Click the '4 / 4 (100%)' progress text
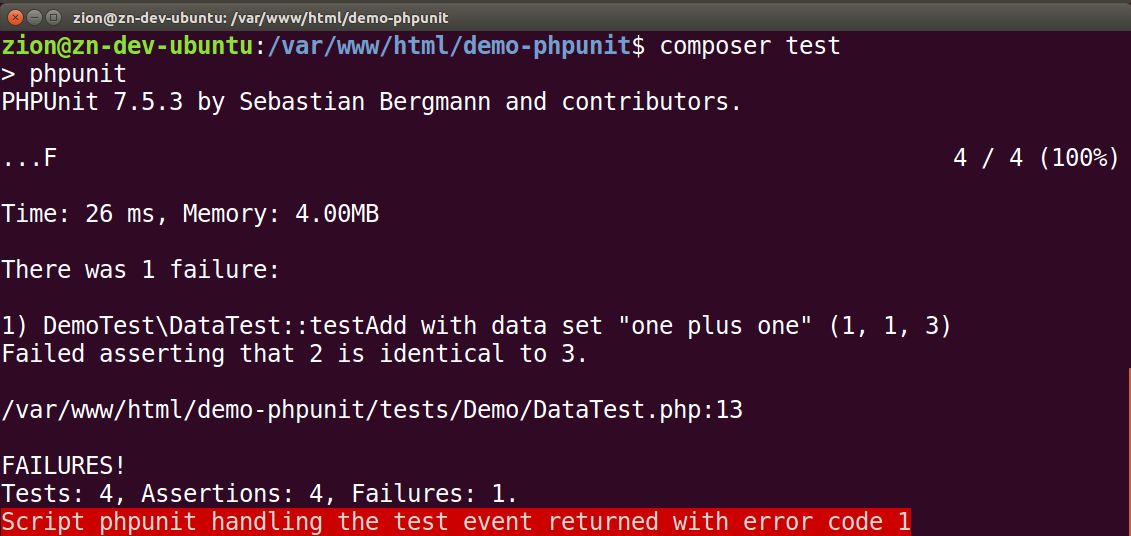This screenshot has height=536, width=1131. (x=1035, y=157)
